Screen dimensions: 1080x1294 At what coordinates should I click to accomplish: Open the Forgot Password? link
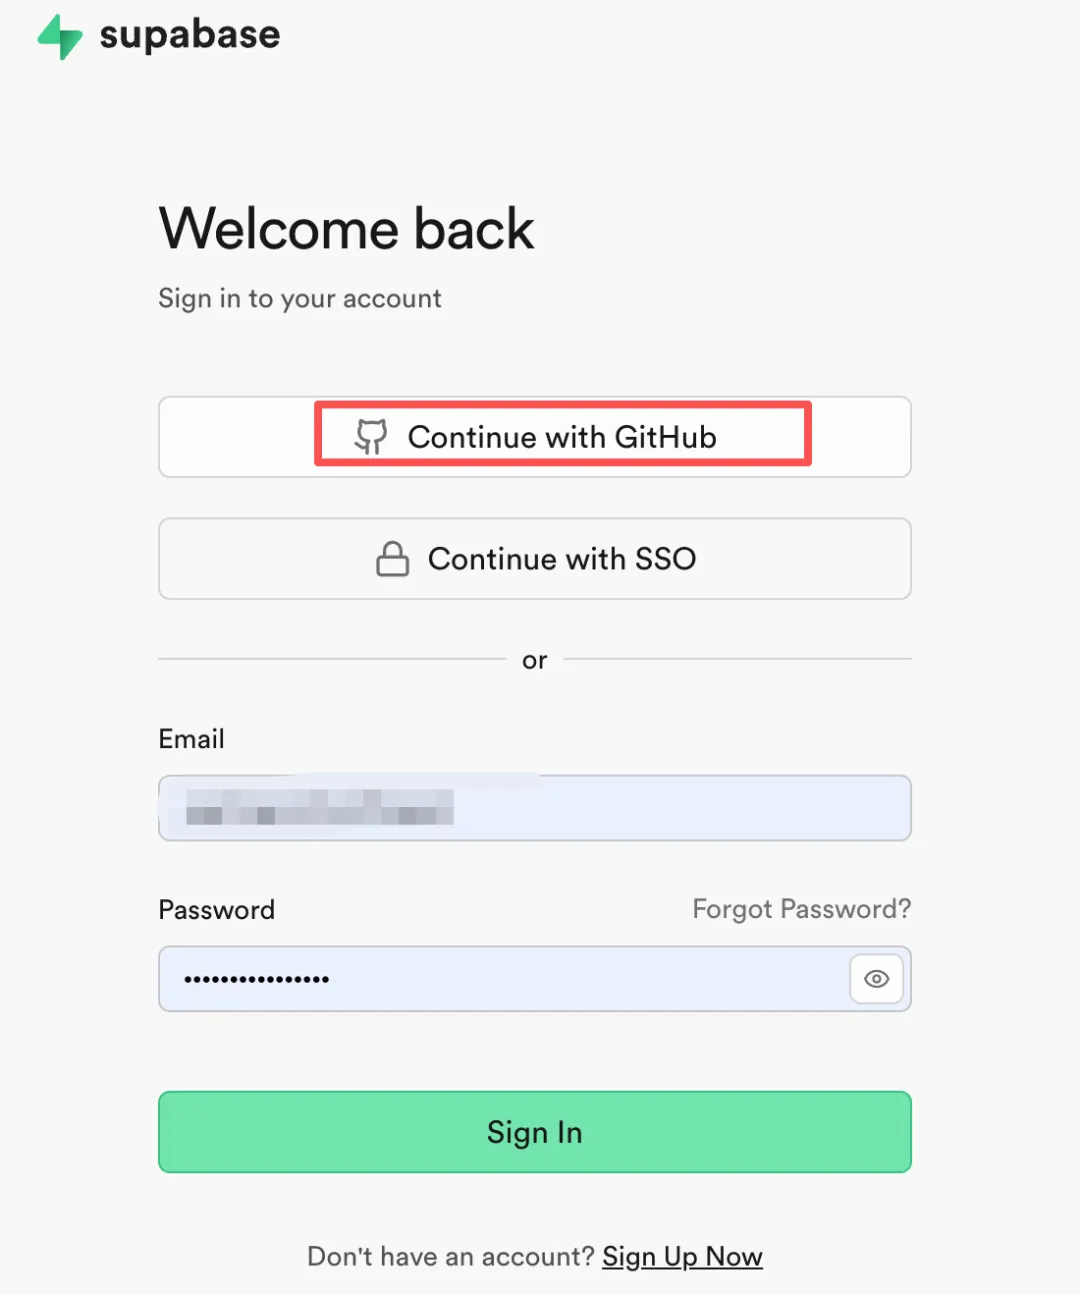click(x=801, y=909)
